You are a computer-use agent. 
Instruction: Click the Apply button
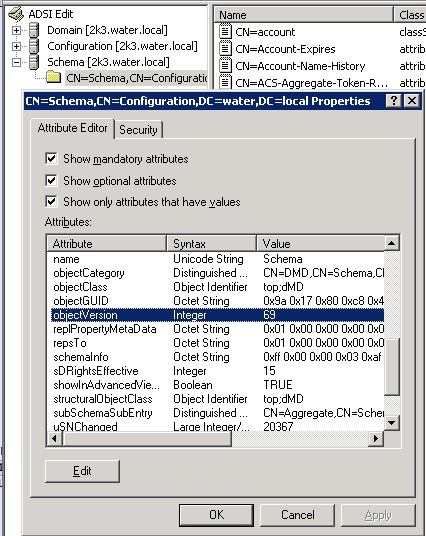pyautogui.click(x=378, y=515)
